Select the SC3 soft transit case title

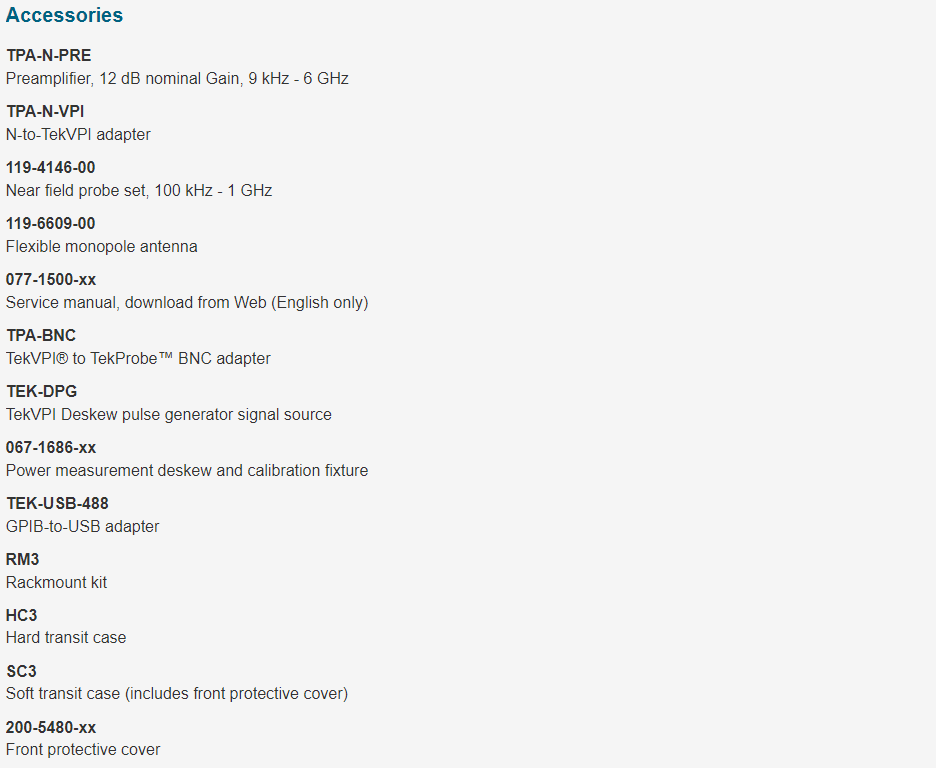click(x=21, y=671)
